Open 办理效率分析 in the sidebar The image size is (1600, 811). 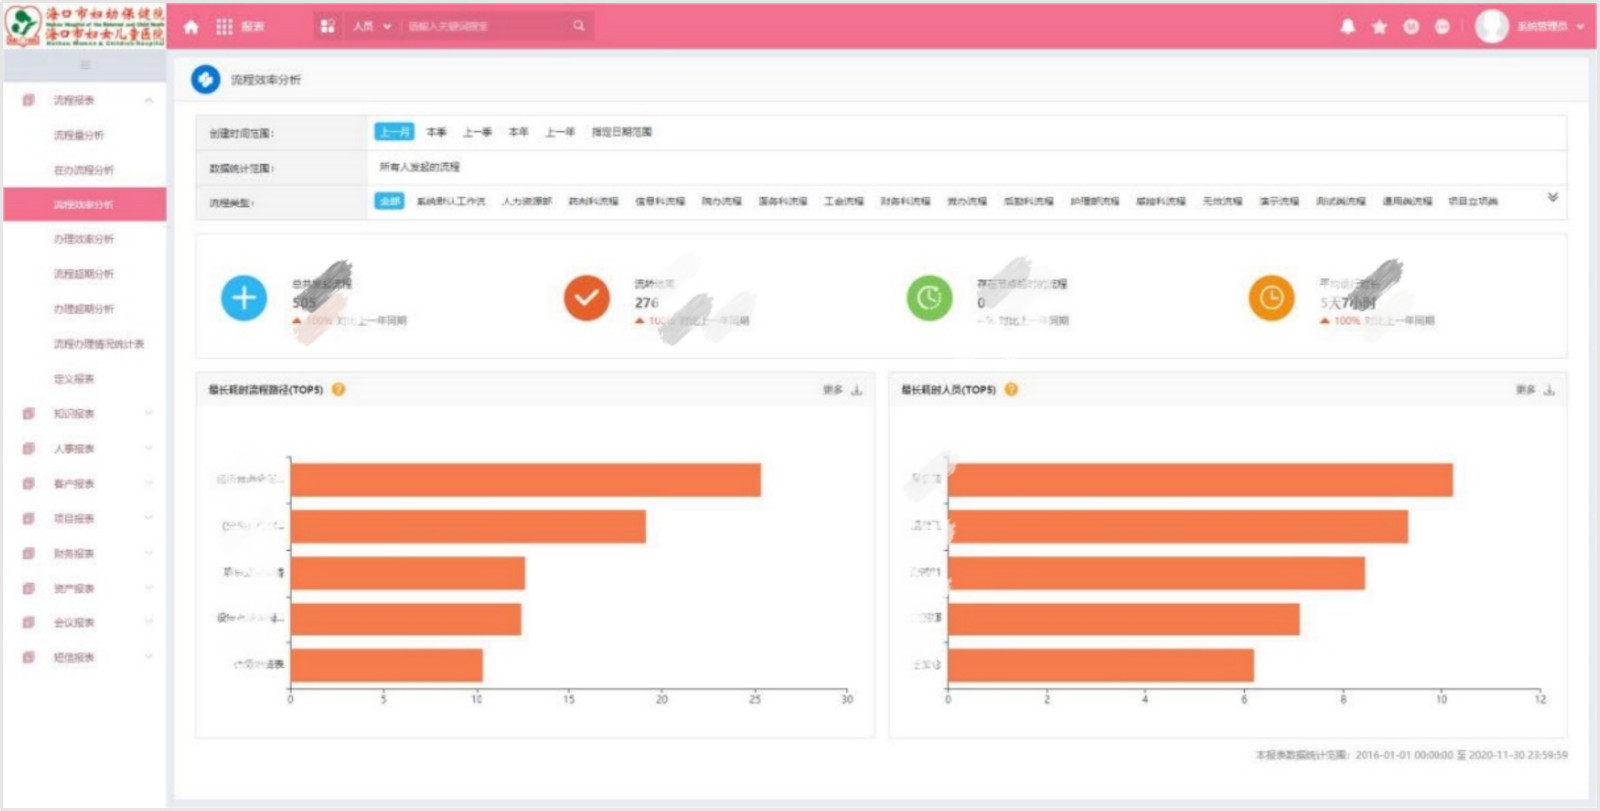click(84, 239)
